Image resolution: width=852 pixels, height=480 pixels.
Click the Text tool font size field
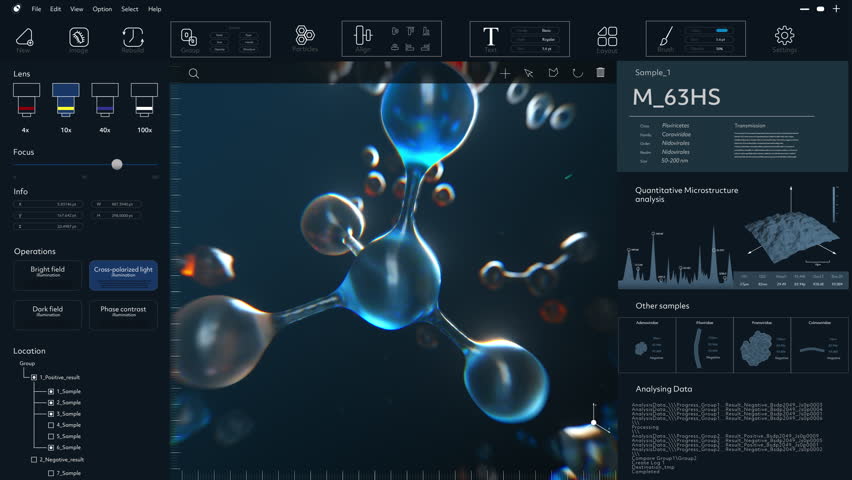click(x=535, y=49)
